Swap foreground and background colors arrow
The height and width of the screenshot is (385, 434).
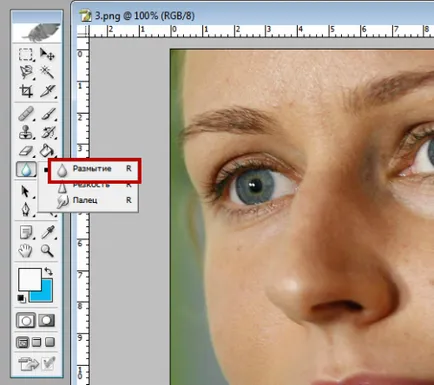pyautogui.click(x=48, y=272)
